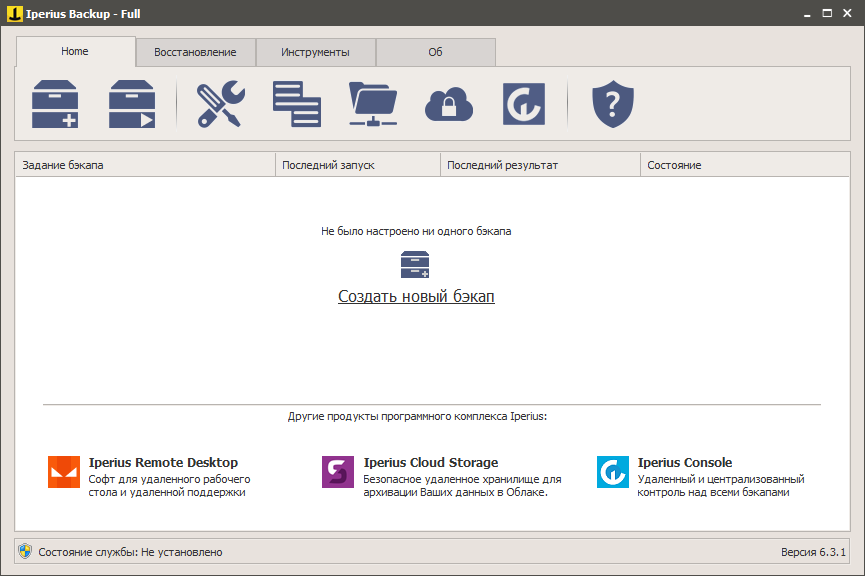Open the settings wrench icon on toolbar
This screenshot has height=576, width=865.
[222, 103]
